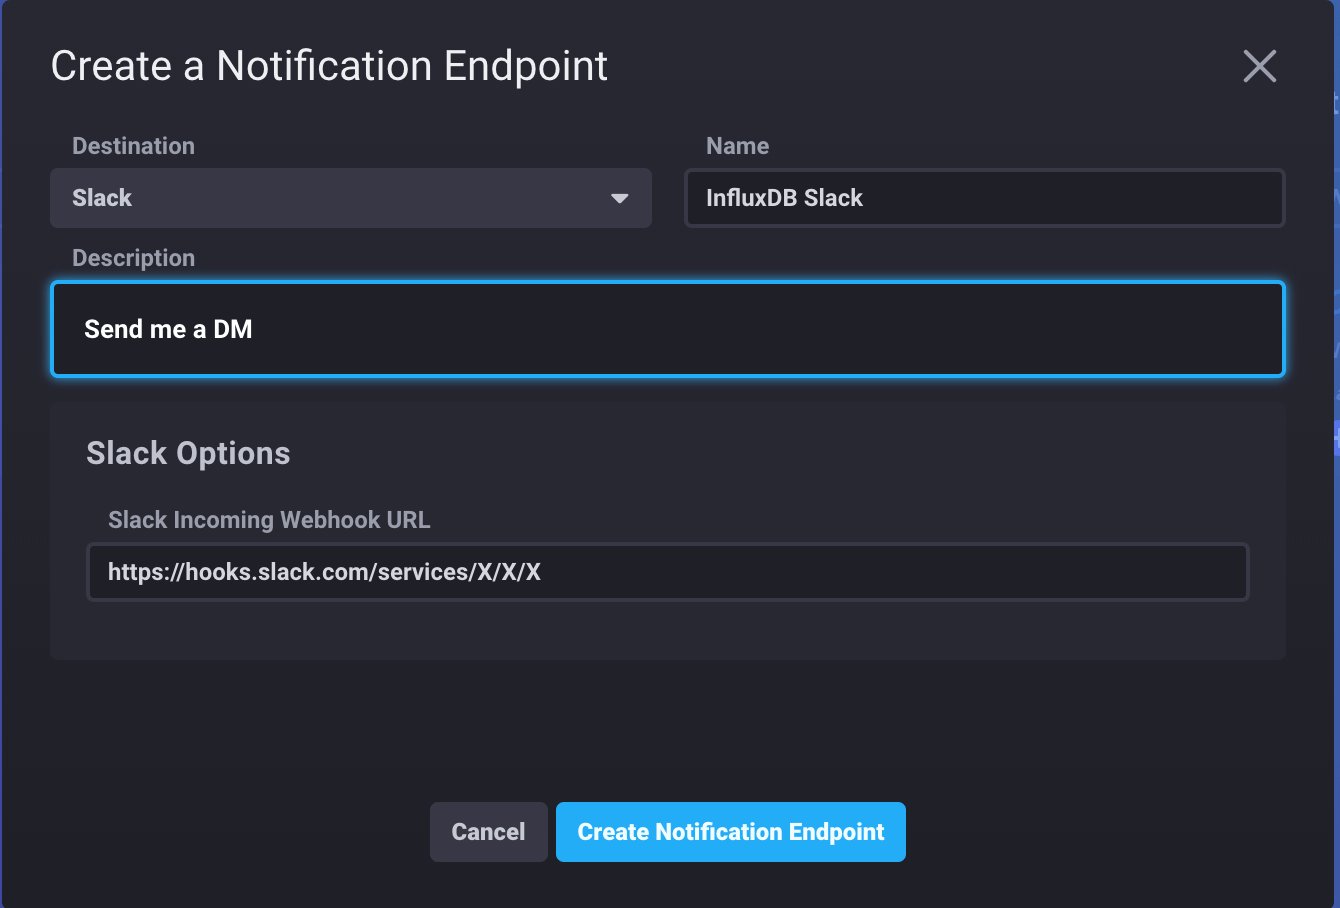This screenshot has height=908, width=1340.
Task: Click the Create a Notification Endpoint title
Action: coord(330,66)
